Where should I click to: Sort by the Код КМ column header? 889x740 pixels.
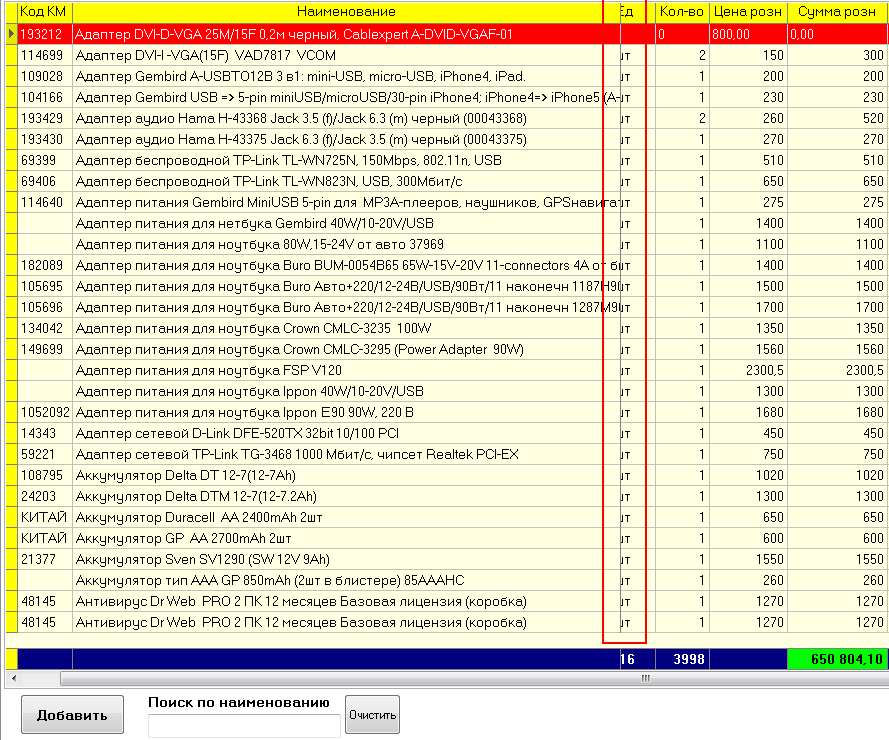click(44, 12)
